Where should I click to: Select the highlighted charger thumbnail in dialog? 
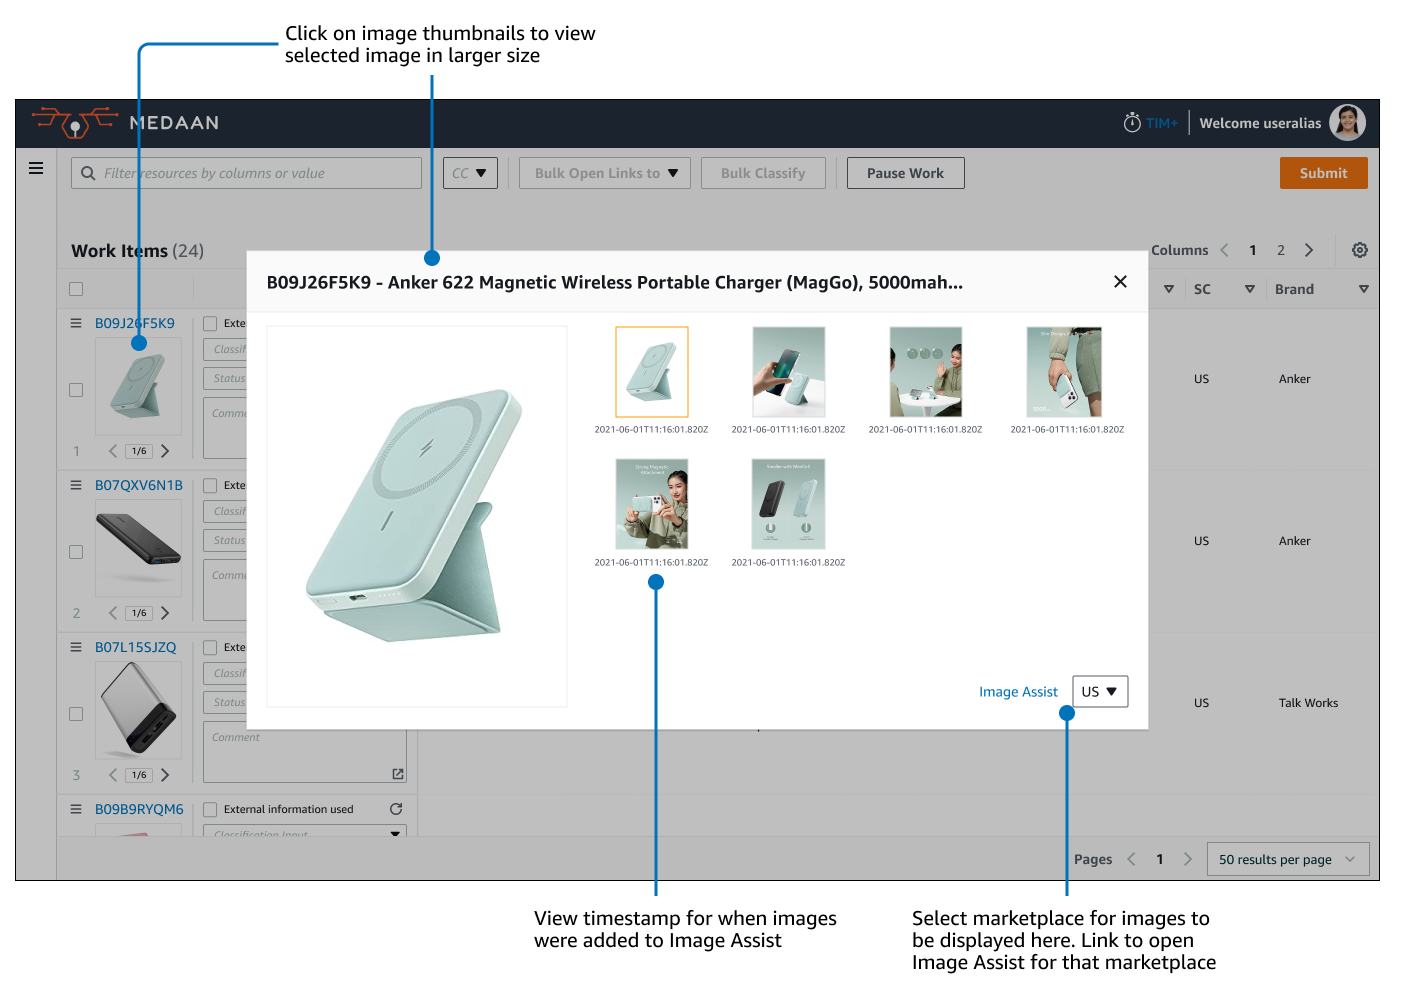[x=652, y=372]
